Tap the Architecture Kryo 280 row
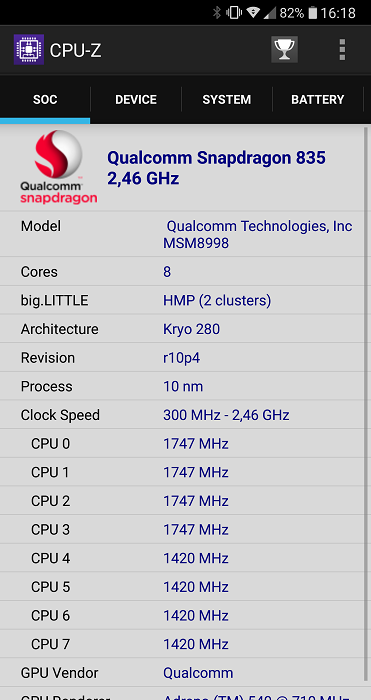Viewport: 371px width, 700px height. click(183, 329)
